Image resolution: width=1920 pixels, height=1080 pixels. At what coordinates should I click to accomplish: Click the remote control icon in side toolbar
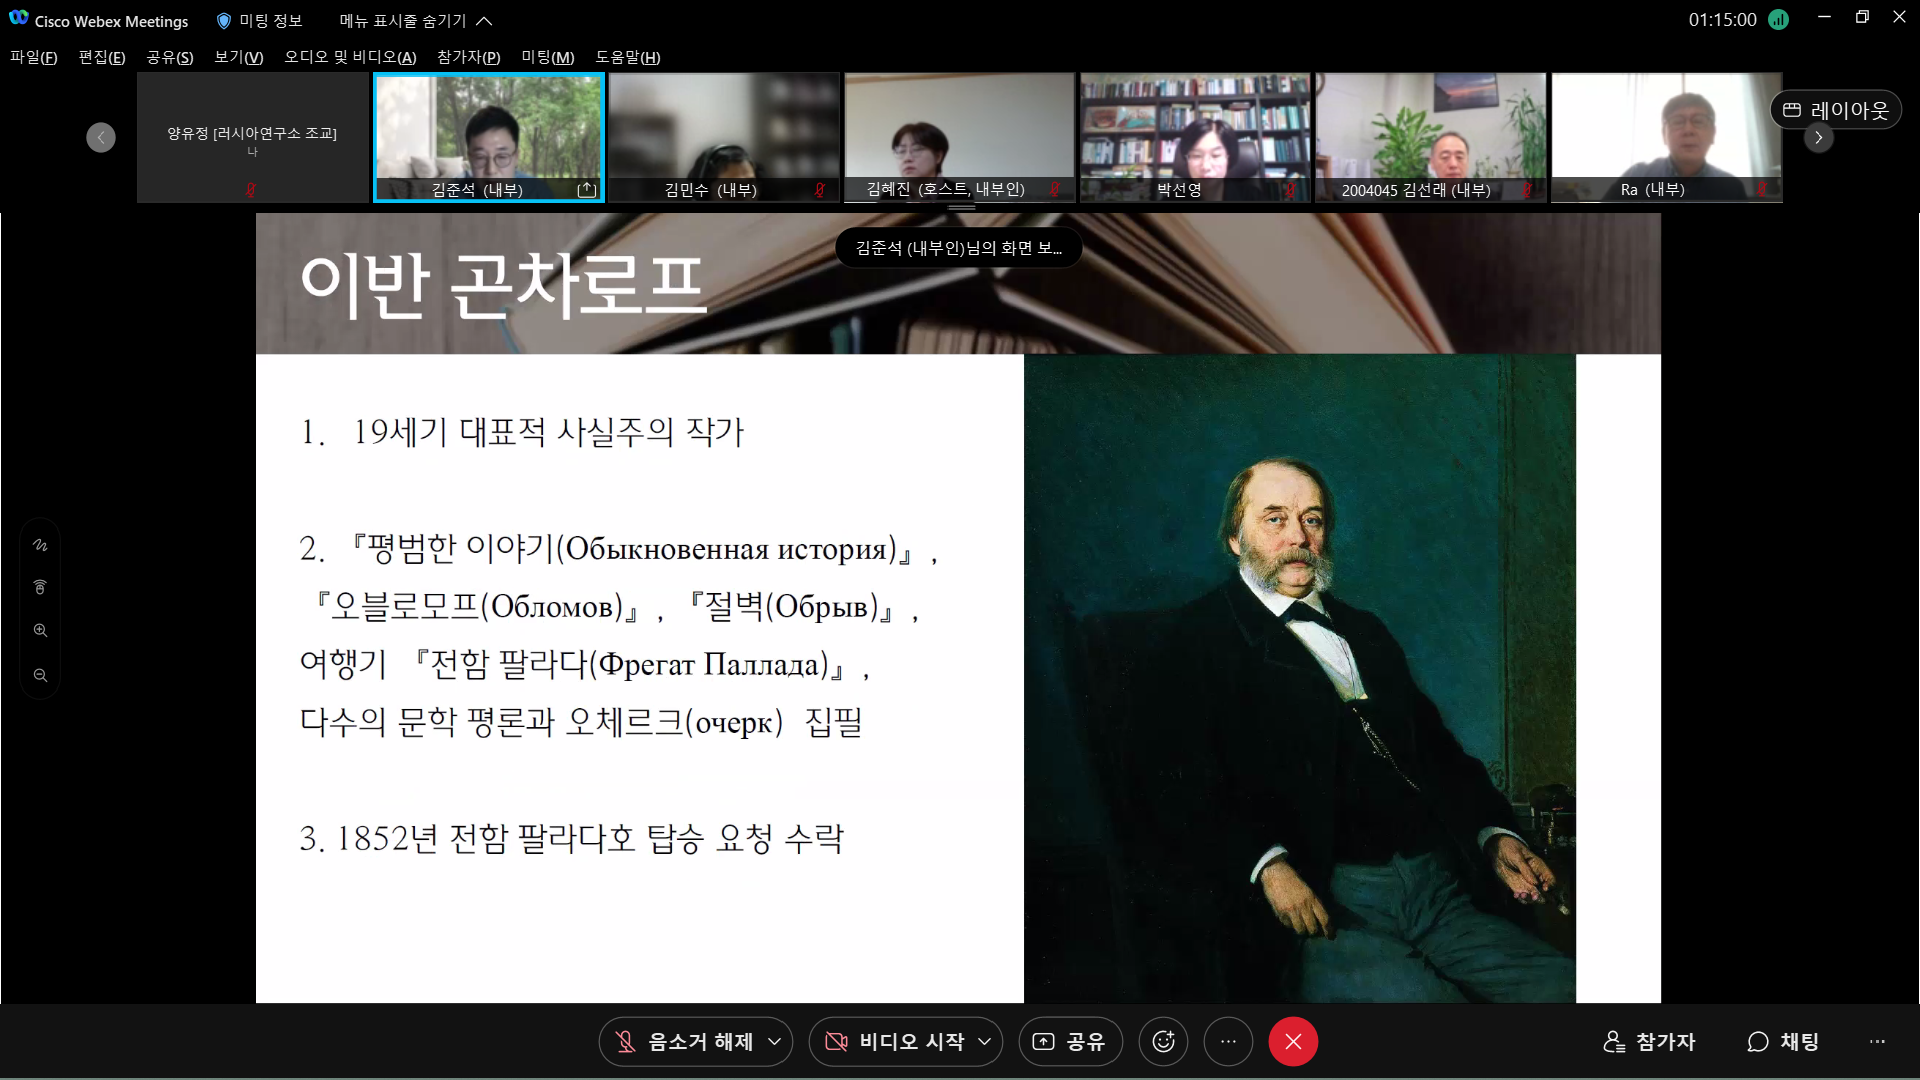40,588
